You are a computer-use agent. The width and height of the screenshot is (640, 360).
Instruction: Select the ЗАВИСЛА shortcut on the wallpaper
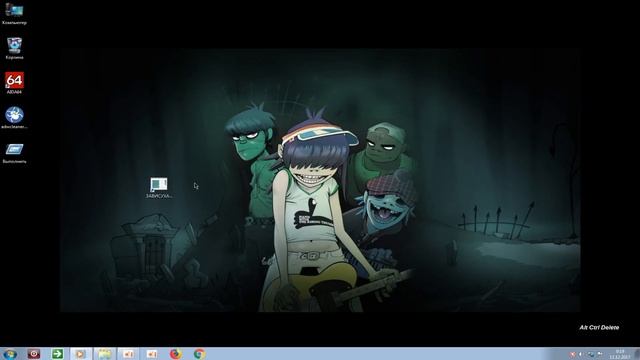pos(159,188)
